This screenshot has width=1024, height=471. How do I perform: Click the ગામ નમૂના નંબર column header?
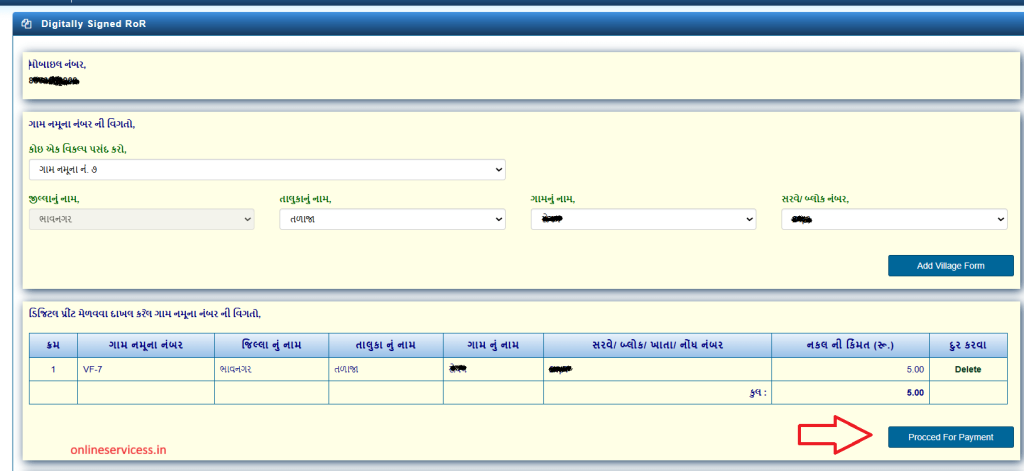pyautogui.click(x=145, y=345)
